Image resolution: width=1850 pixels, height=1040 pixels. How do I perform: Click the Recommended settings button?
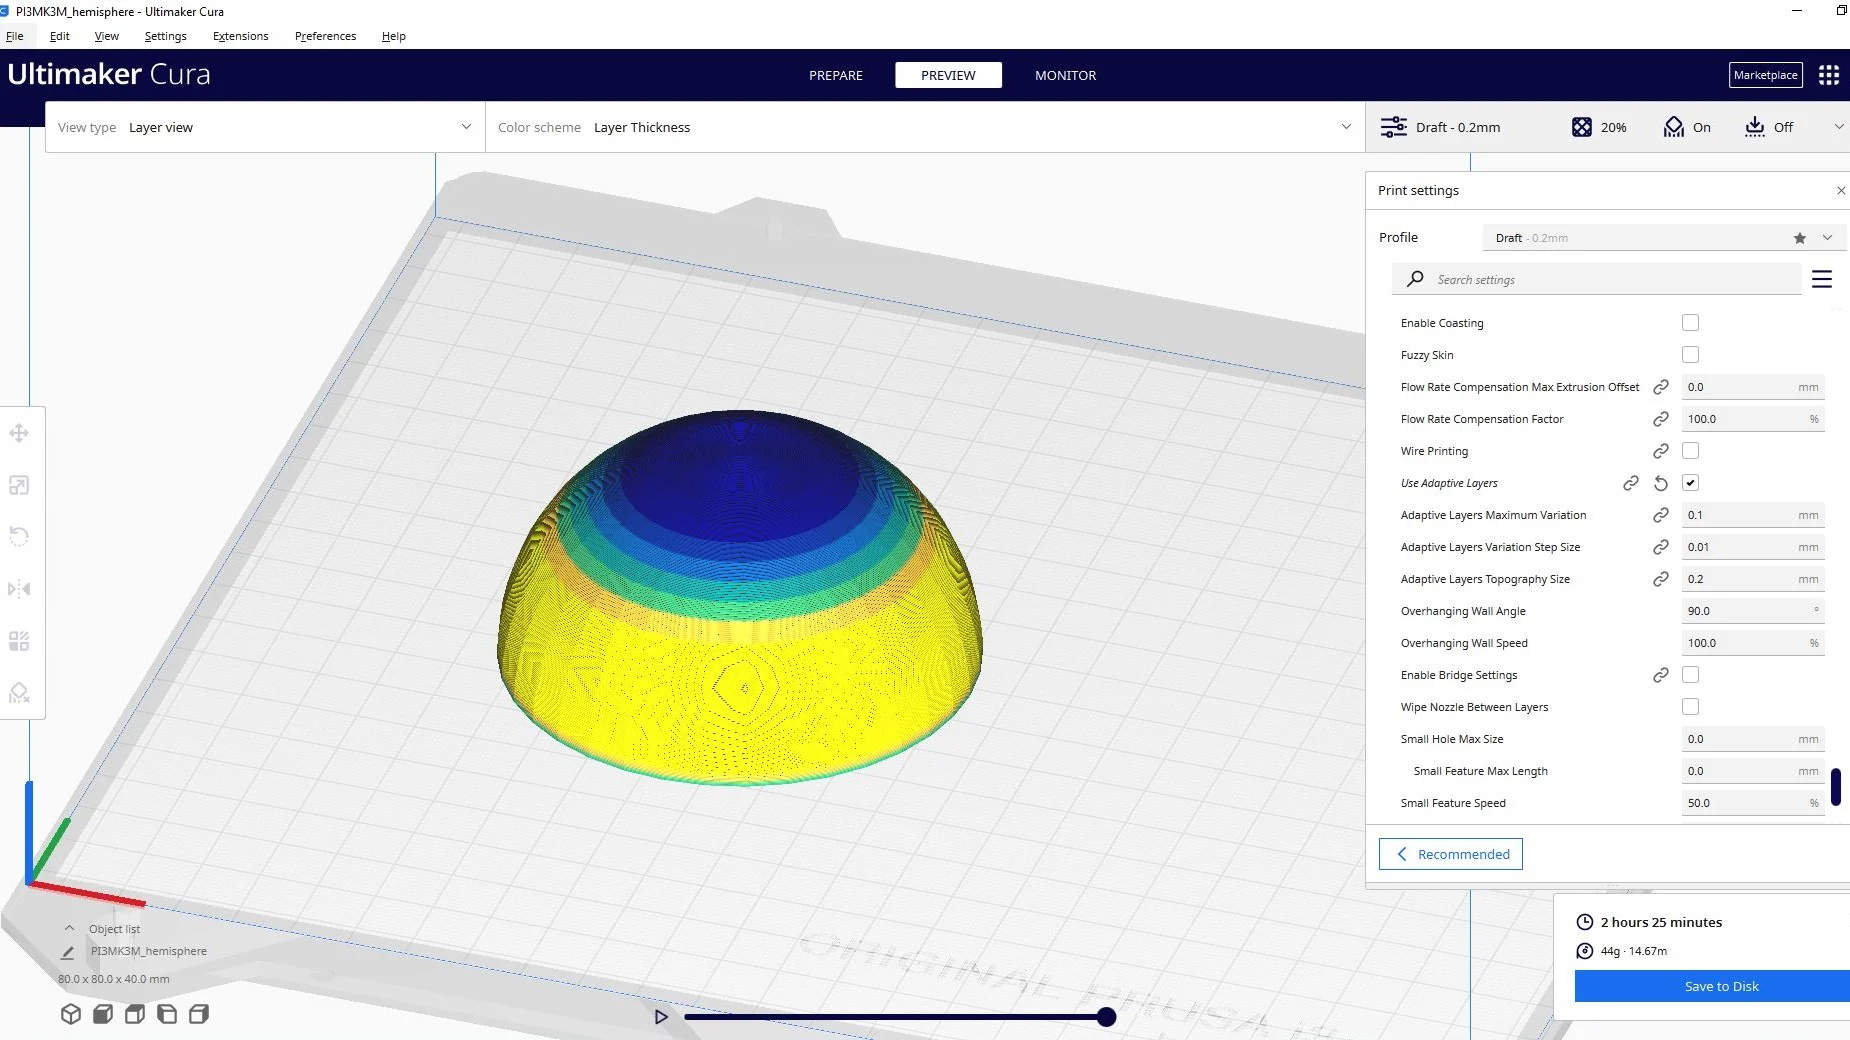(1450, 854)
